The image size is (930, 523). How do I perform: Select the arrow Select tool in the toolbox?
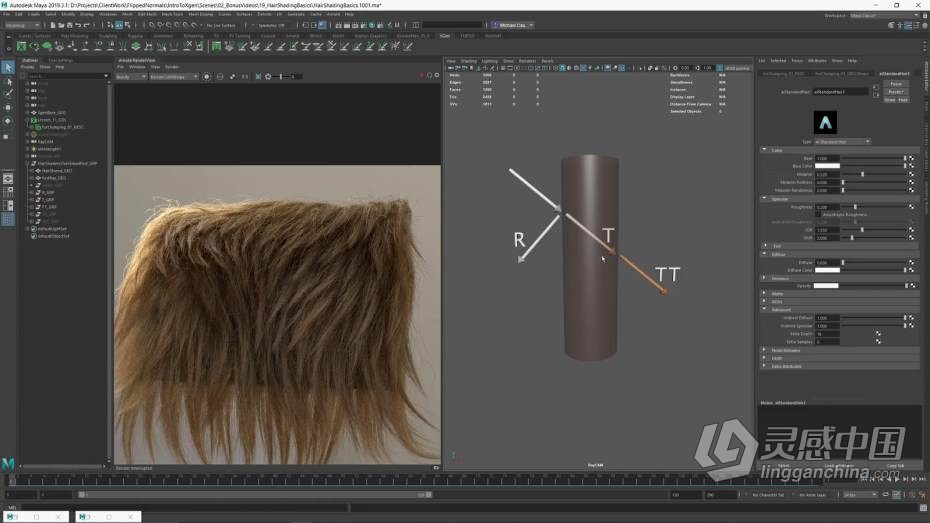(9, 67)
